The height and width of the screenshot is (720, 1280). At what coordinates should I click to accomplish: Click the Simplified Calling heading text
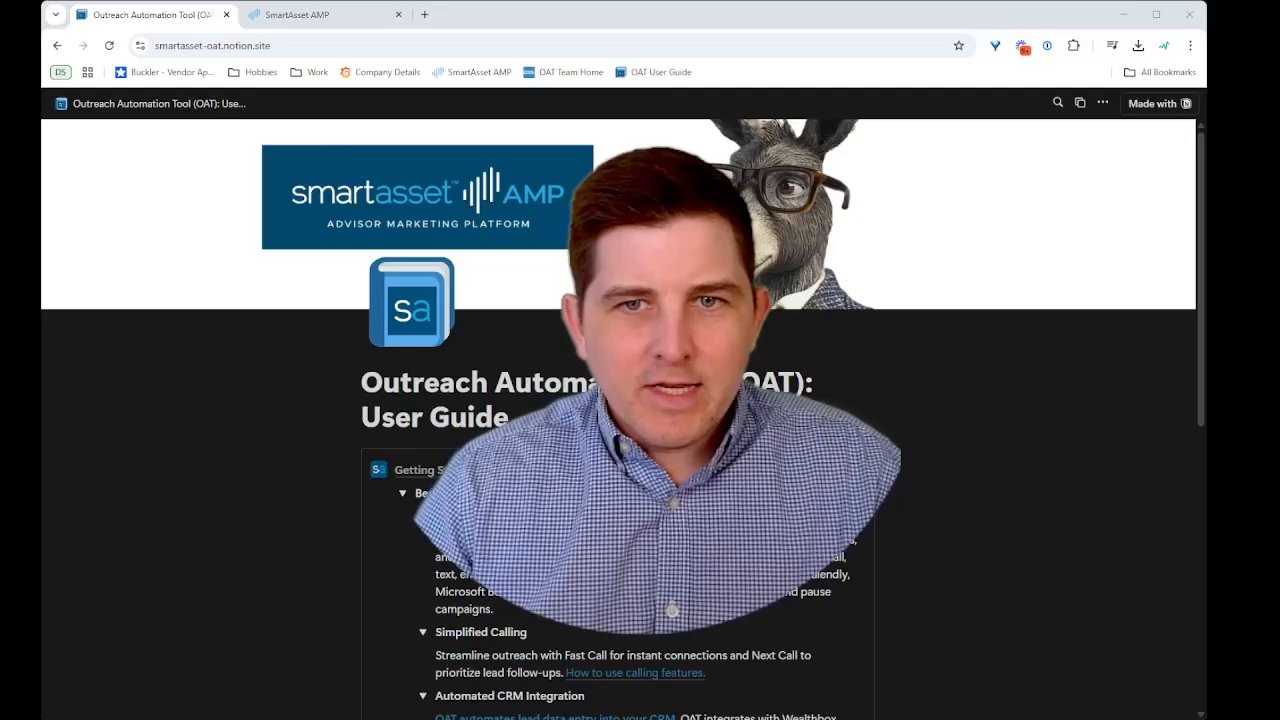pos(481,632)
